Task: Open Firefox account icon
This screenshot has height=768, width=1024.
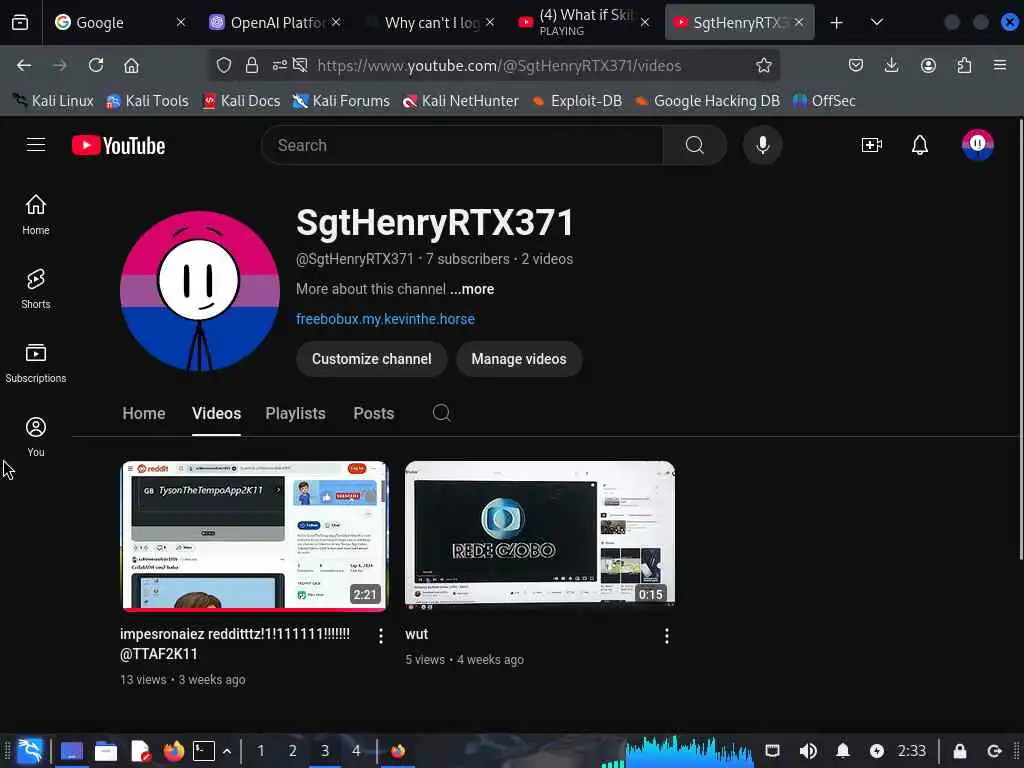Action: pyautogui.click(x=928, y=65)
